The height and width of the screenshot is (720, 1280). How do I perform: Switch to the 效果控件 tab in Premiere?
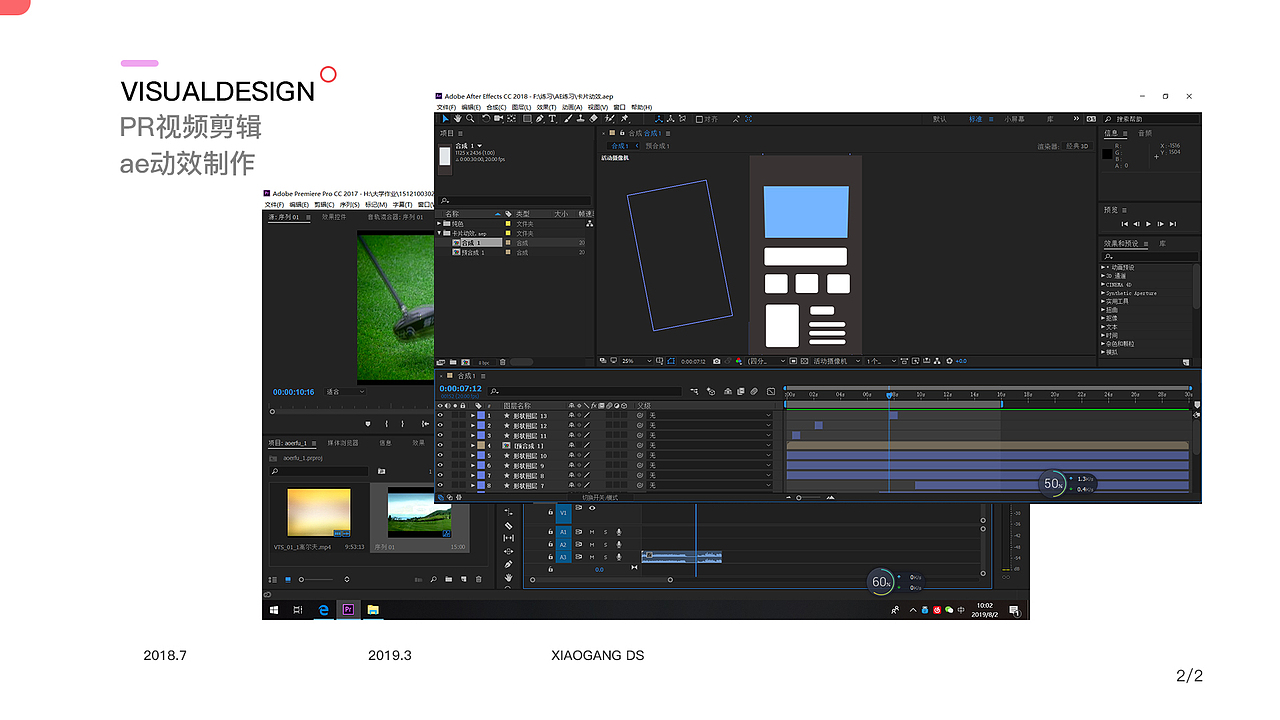[x=334, y=217]
